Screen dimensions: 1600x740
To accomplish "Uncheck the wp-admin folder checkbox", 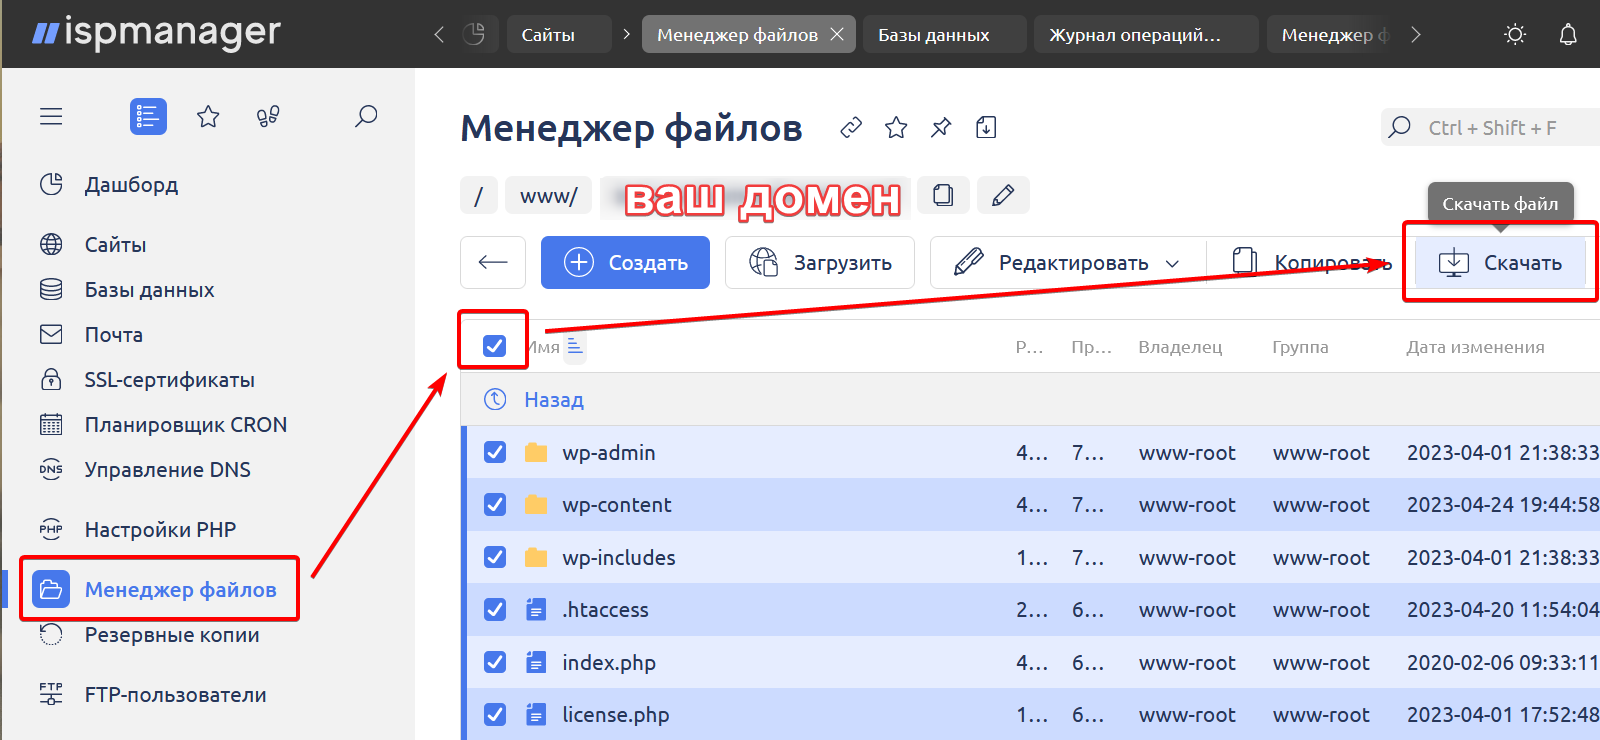I will coord(495,452).
